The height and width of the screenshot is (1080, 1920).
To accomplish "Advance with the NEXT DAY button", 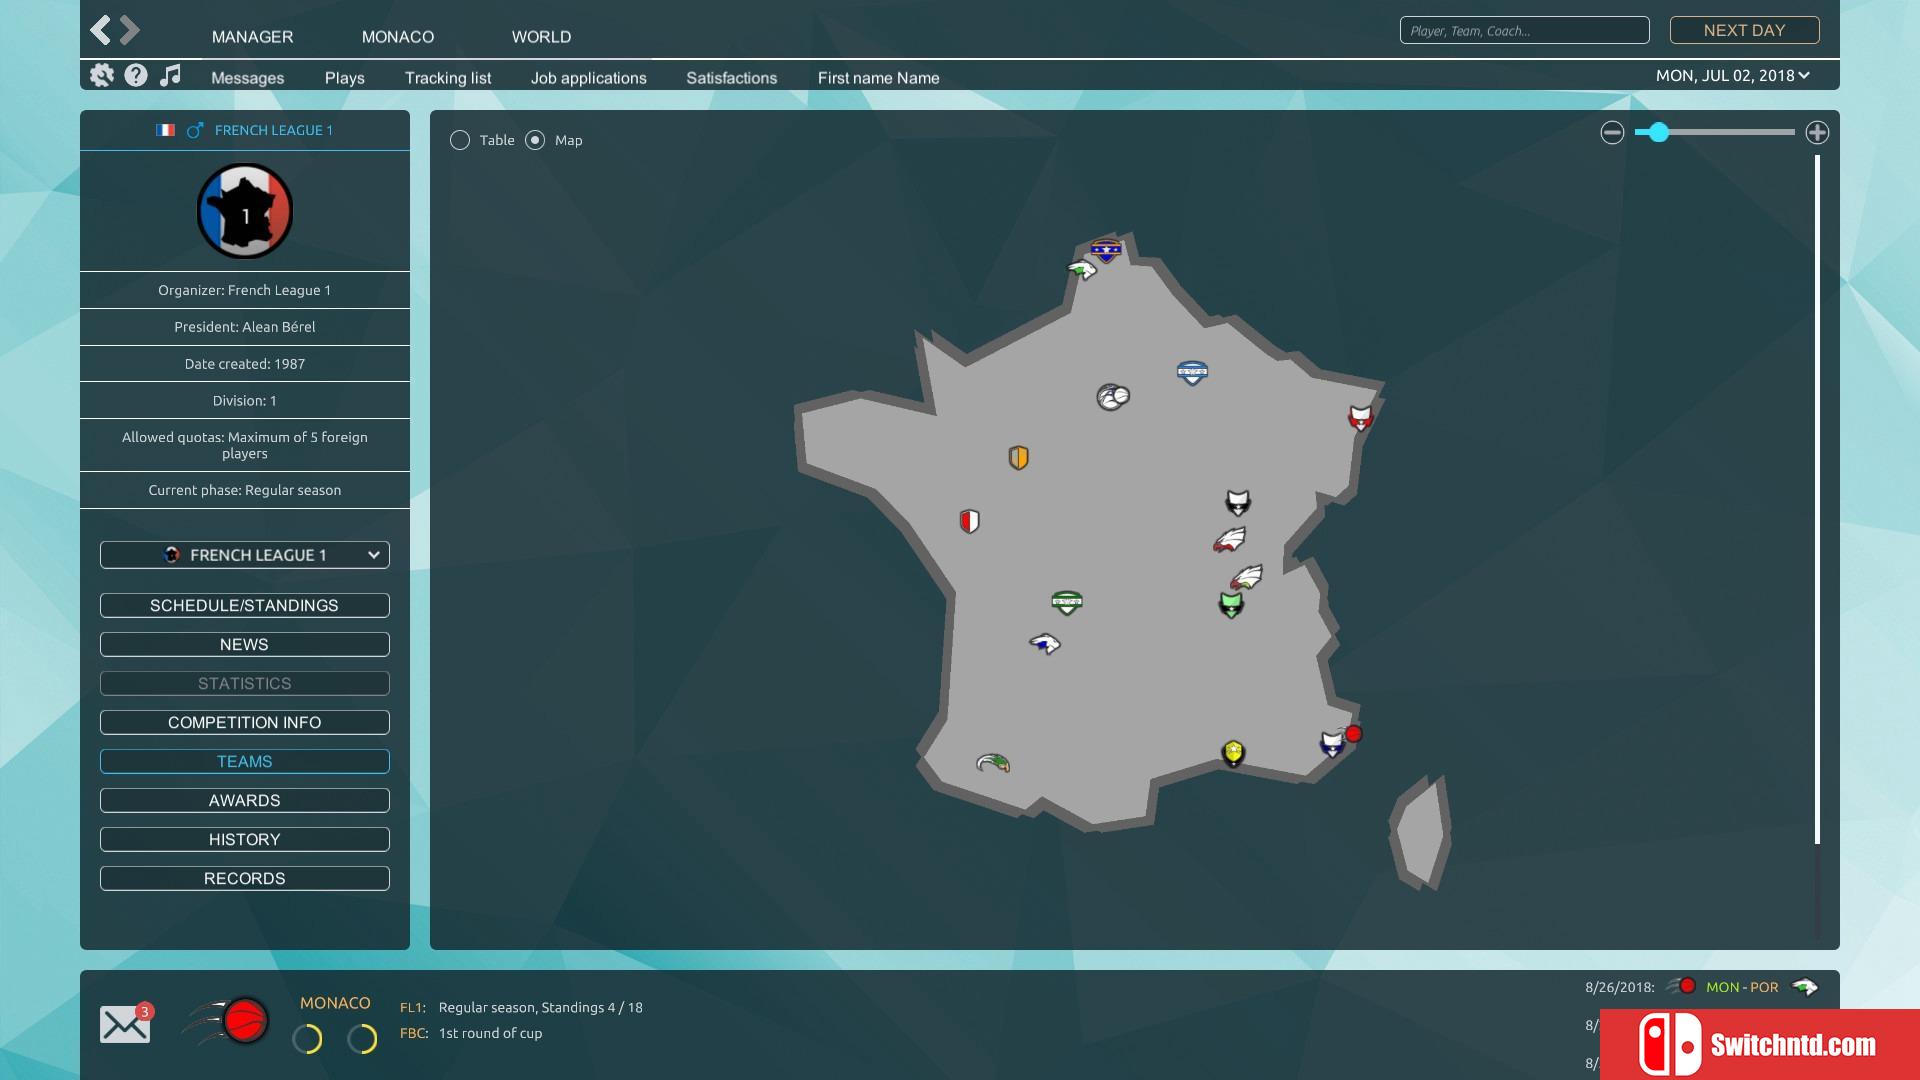I will coord(1744,30).
